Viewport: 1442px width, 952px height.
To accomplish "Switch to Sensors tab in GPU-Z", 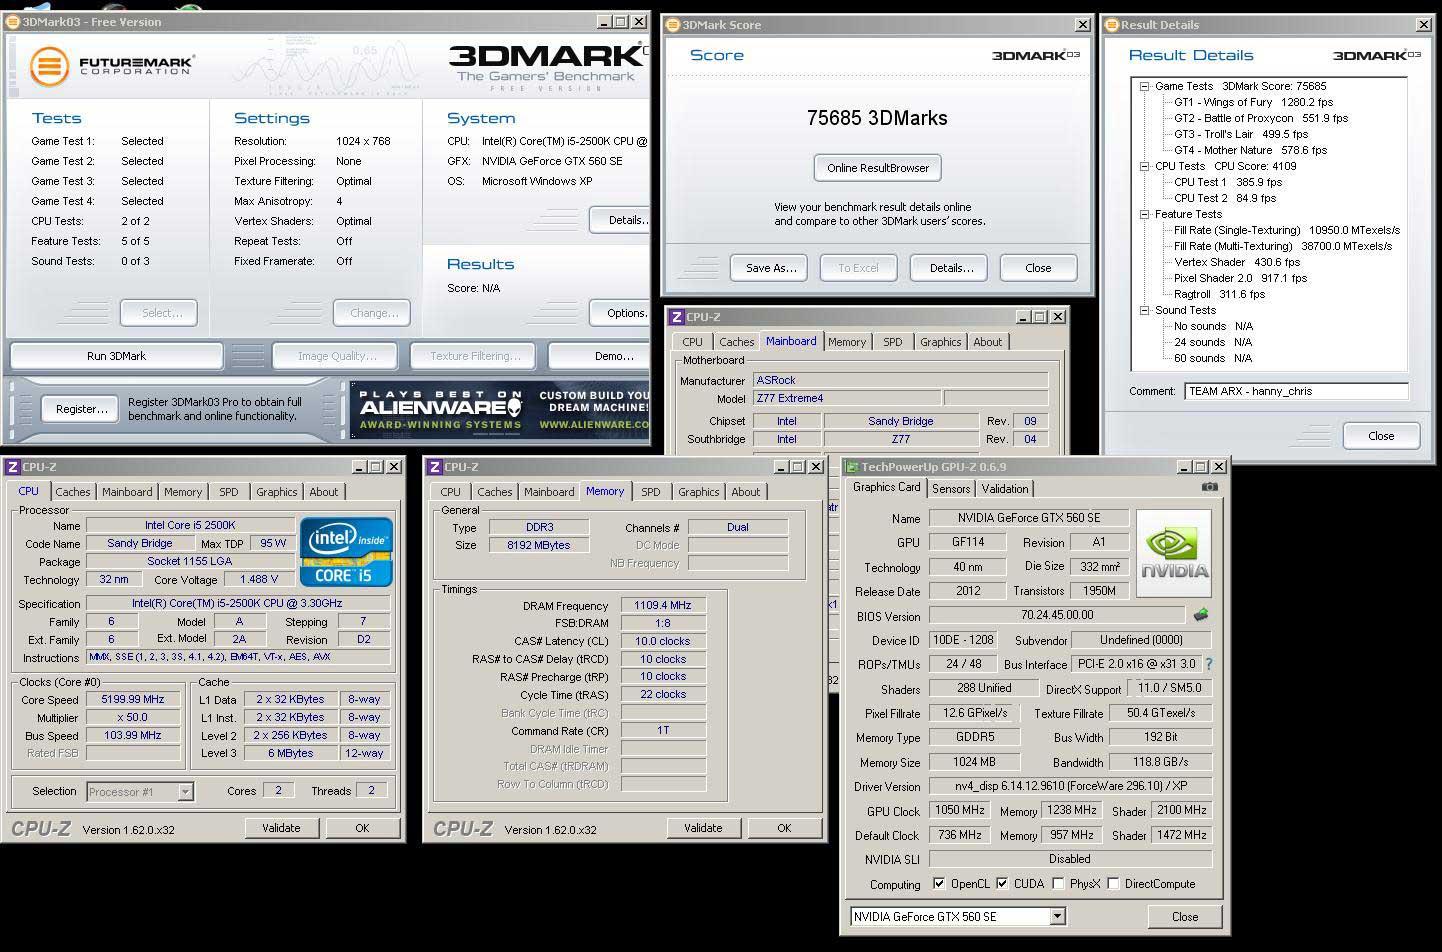I will coord(951,489).
